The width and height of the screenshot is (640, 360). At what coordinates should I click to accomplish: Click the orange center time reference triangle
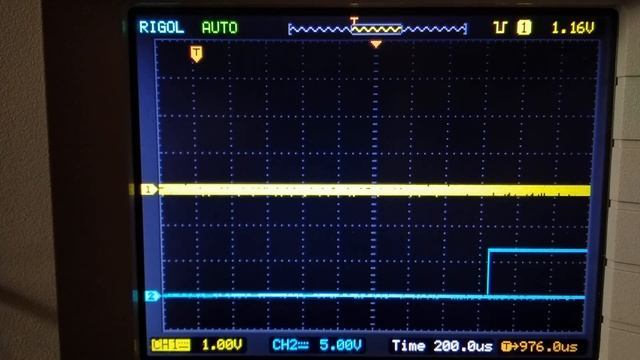376,44
